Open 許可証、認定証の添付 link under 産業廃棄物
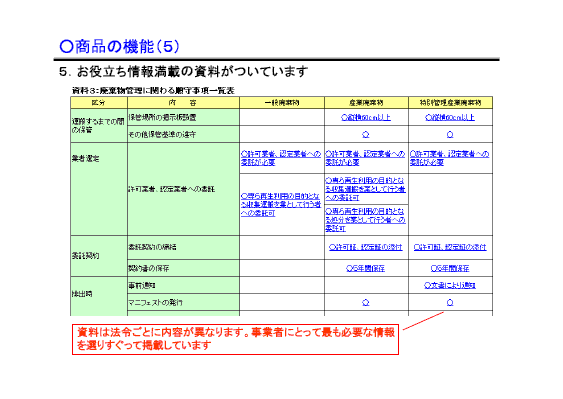This screenshot has width=563, height=399. [x=366, y=247]
